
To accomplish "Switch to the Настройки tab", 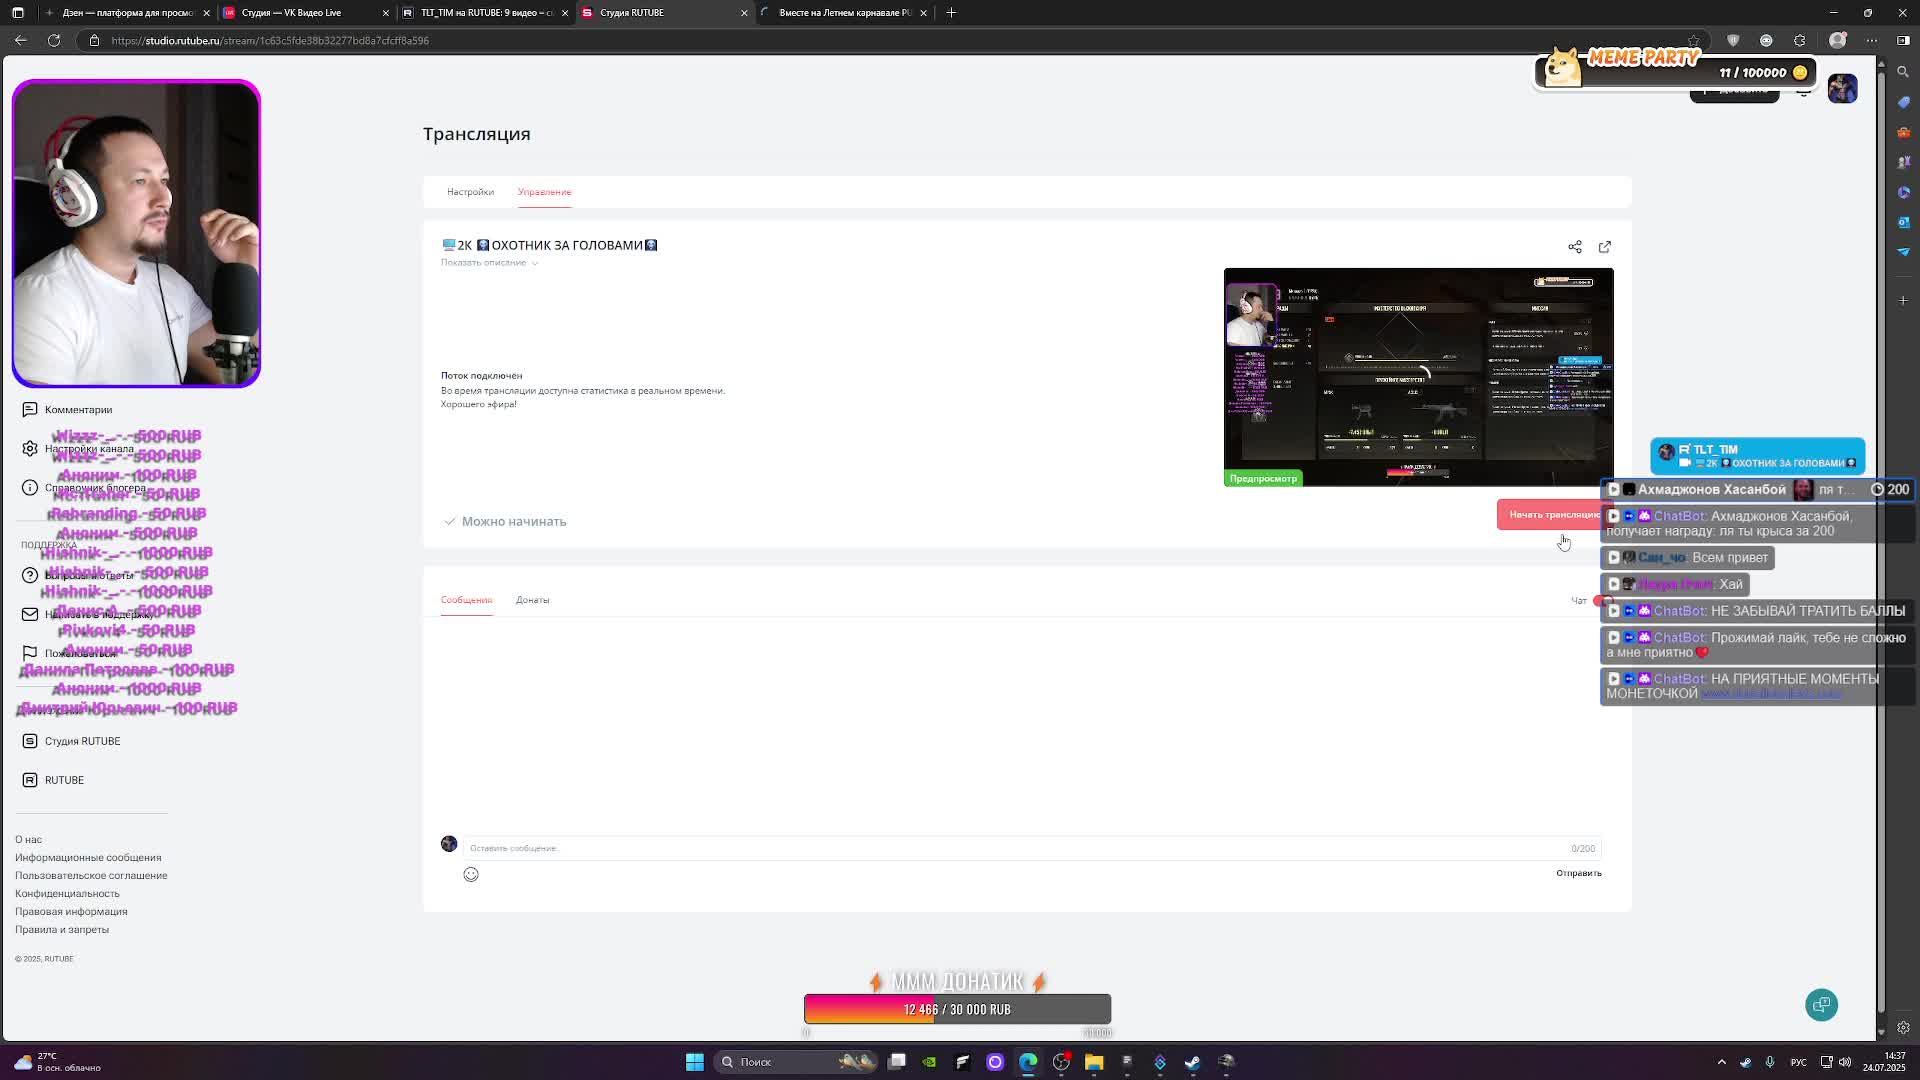I will click(x=470, y=192).
